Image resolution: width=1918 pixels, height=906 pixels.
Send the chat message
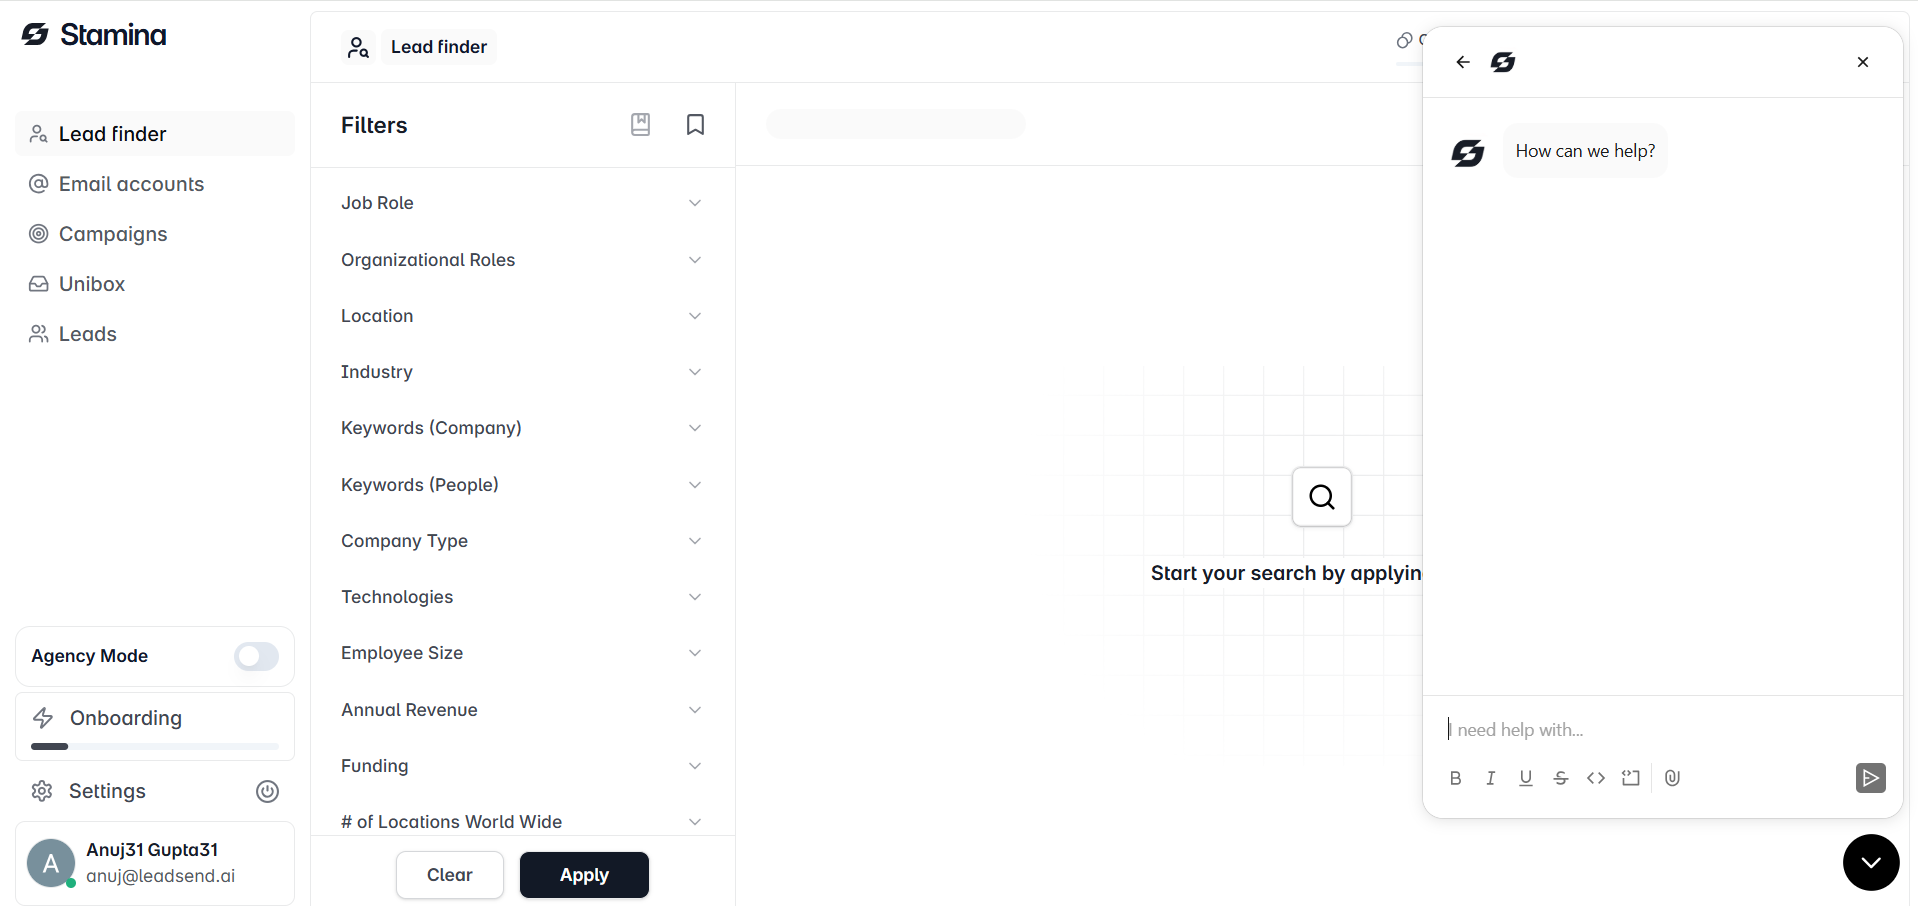click(x=1871, y=778)
